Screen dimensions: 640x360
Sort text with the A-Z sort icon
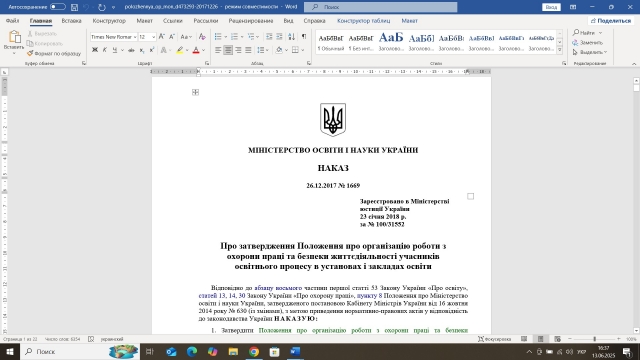tap(291, 37)
